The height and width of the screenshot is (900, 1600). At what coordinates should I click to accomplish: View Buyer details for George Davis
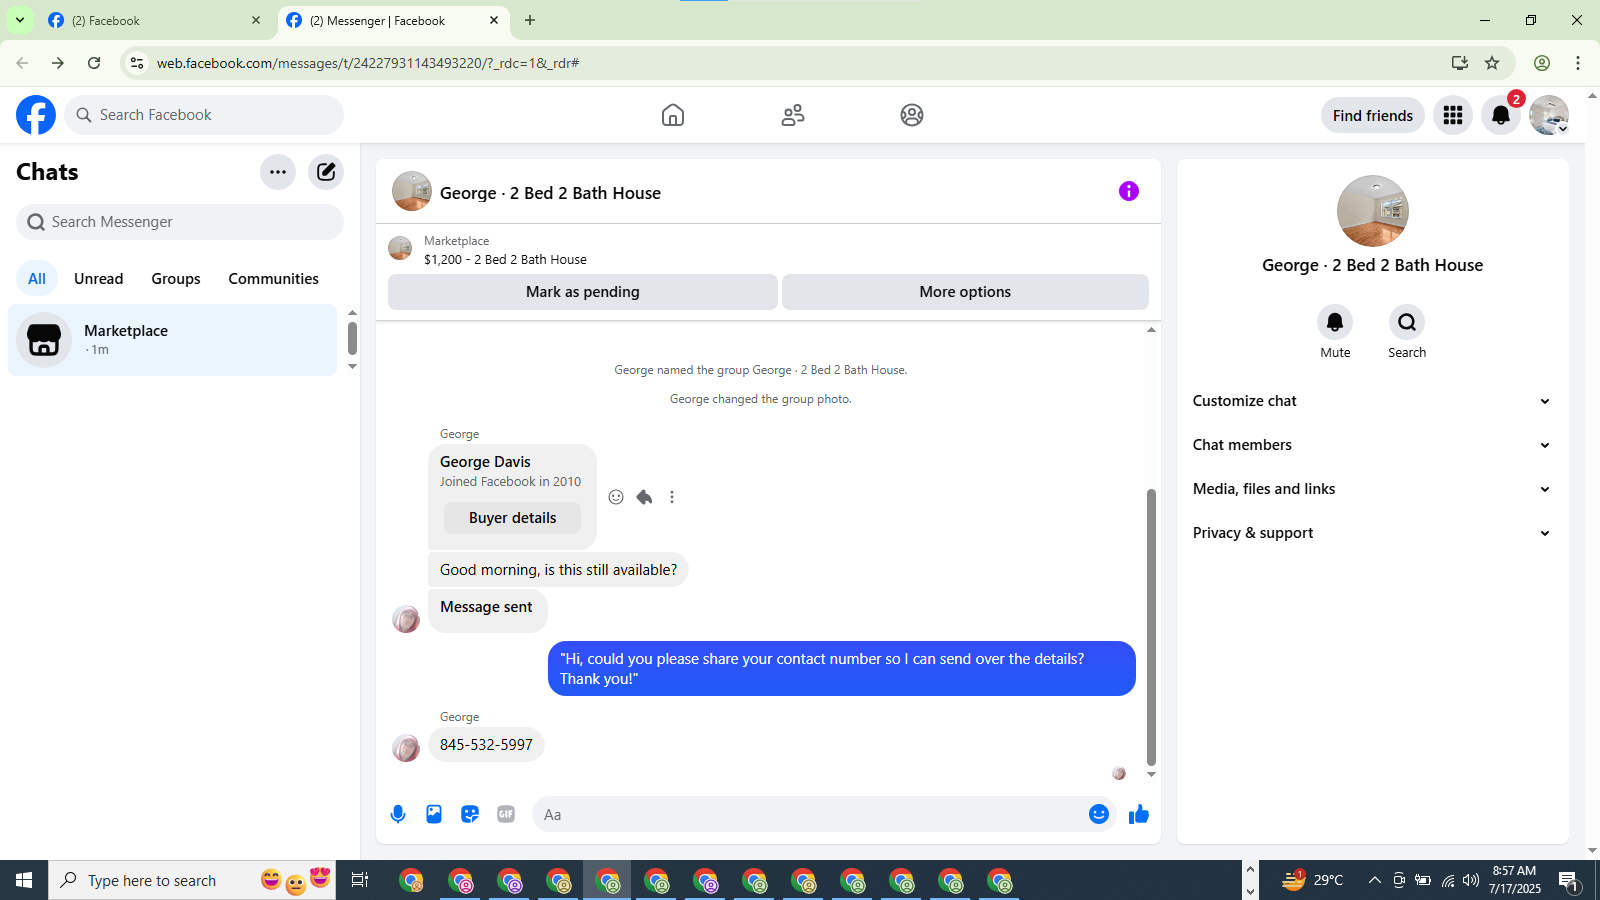(513, 518)
